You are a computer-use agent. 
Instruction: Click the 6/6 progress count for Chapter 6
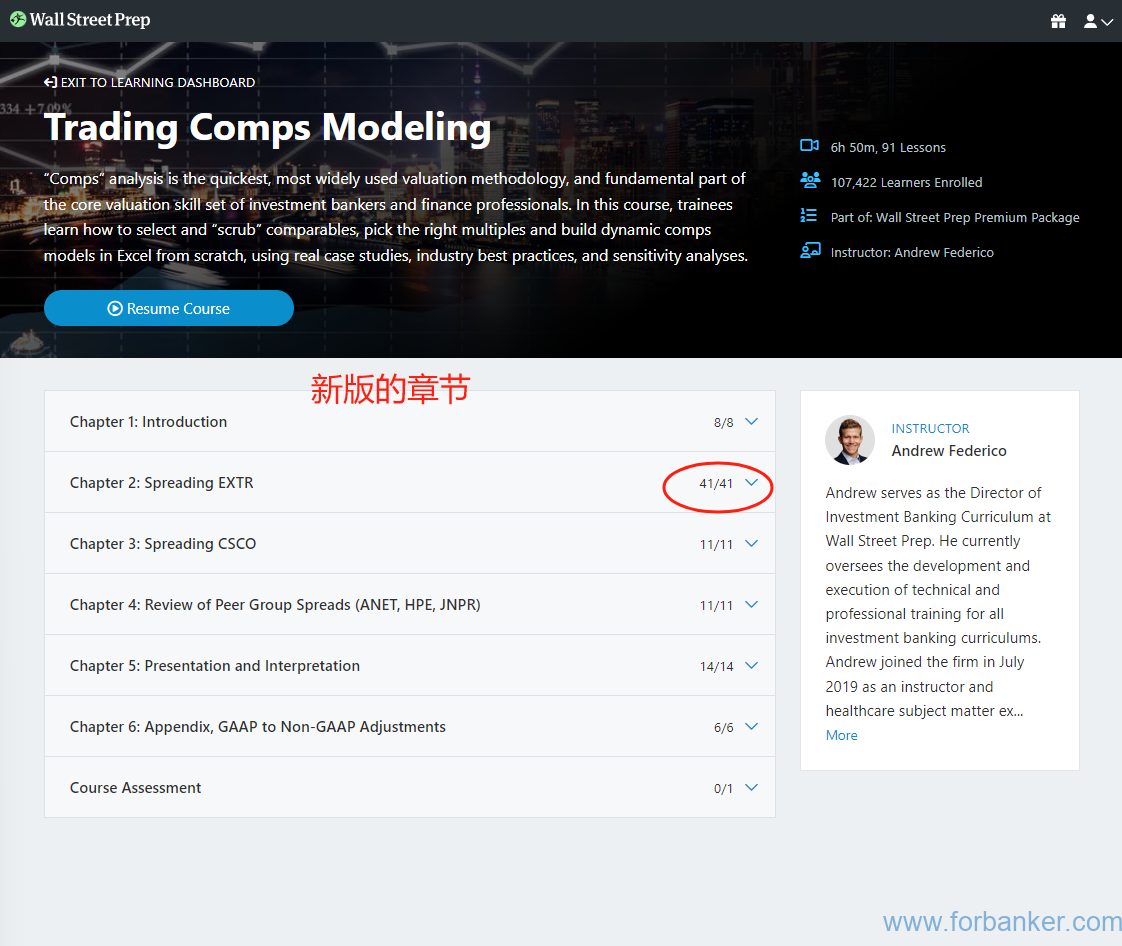click(x=723, y=728)
